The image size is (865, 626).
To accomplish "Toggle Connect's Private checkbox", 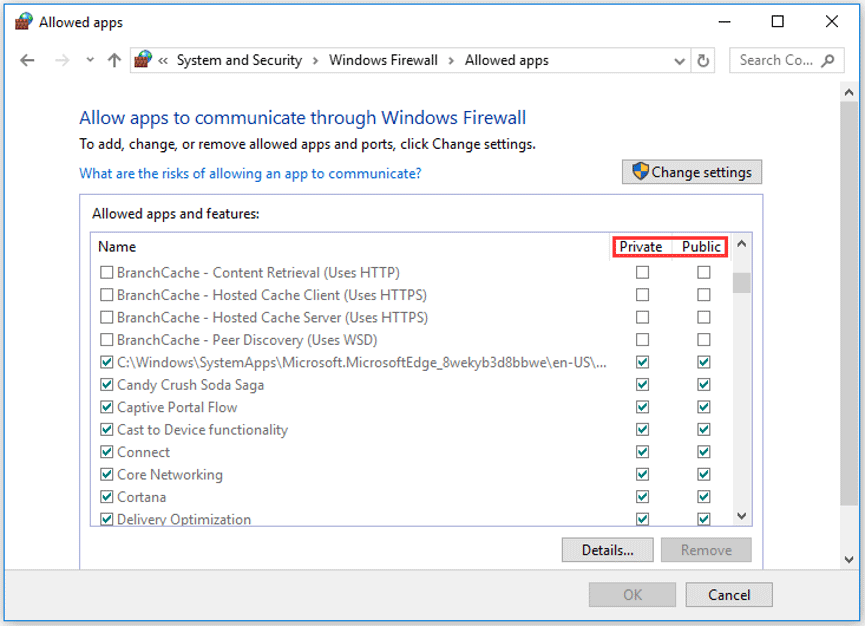I will pos(642,452).
